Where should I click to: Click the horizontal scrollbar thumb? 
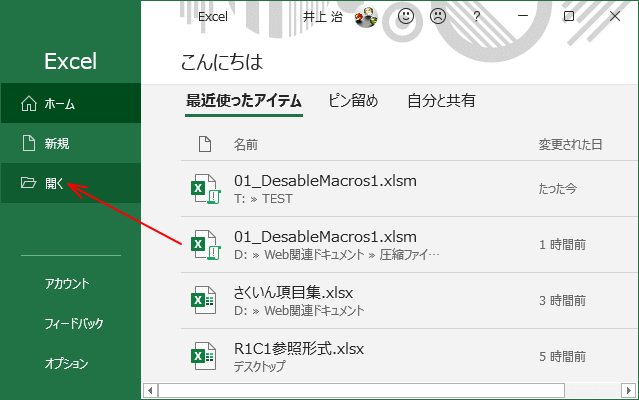pos(361,391)
